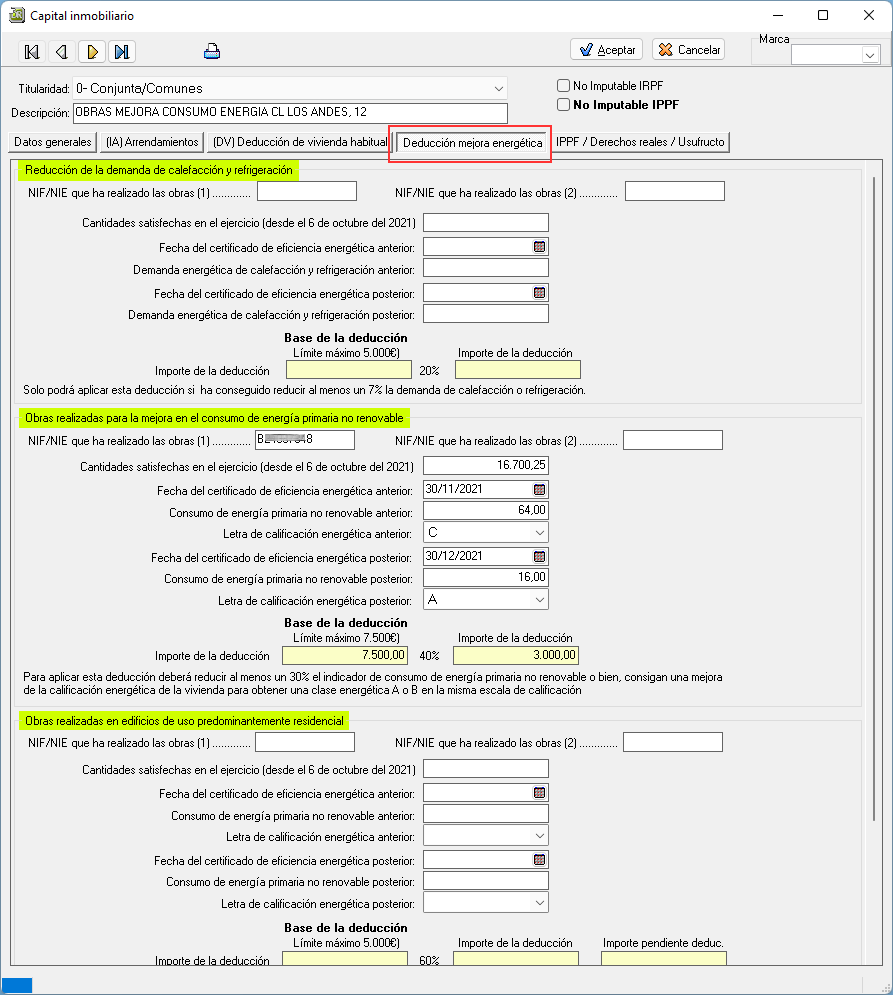Open calendar for residential buildings previous certificate date
This screenshot has width=893, height=995.
[x=539, y=793]
